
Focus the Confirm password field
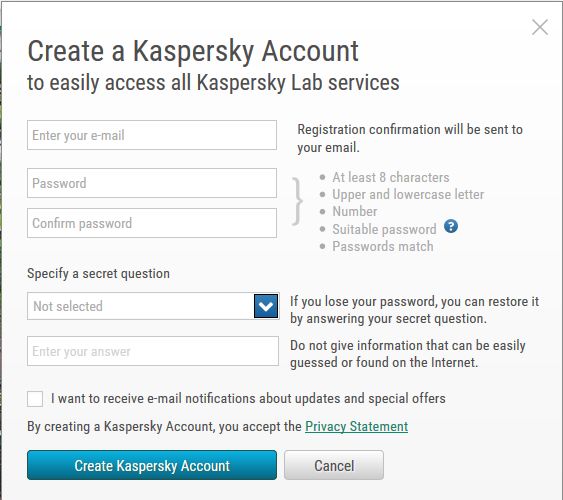pyautogui.click(x=152, y=223)
